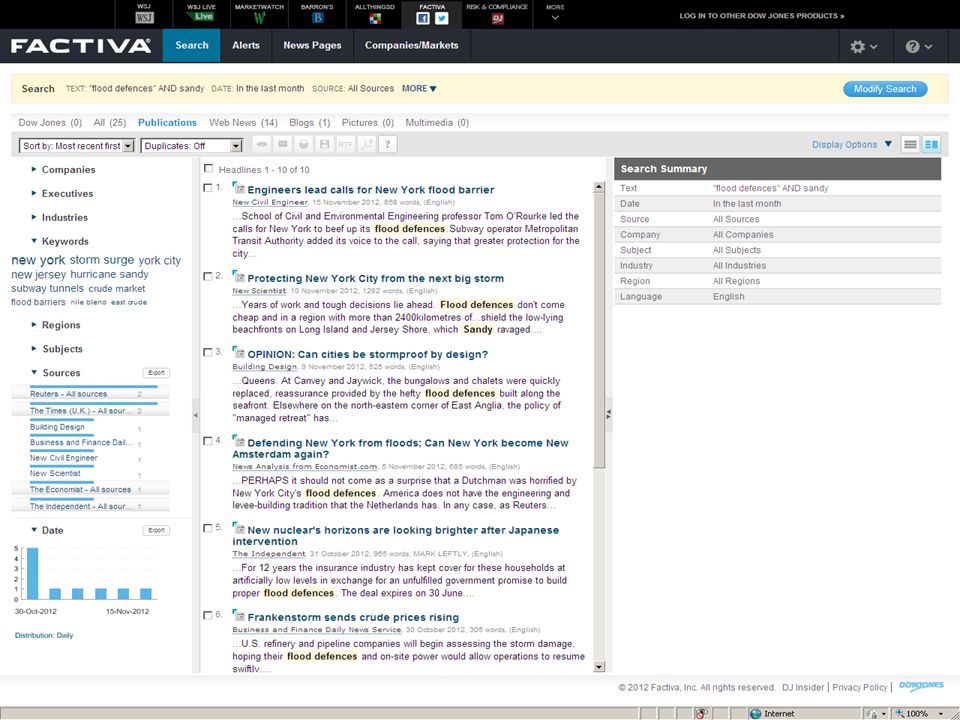This screenshot has width=960, height=720.
Task: Log in to other Dow Jones products
Action: pos(762,16)
